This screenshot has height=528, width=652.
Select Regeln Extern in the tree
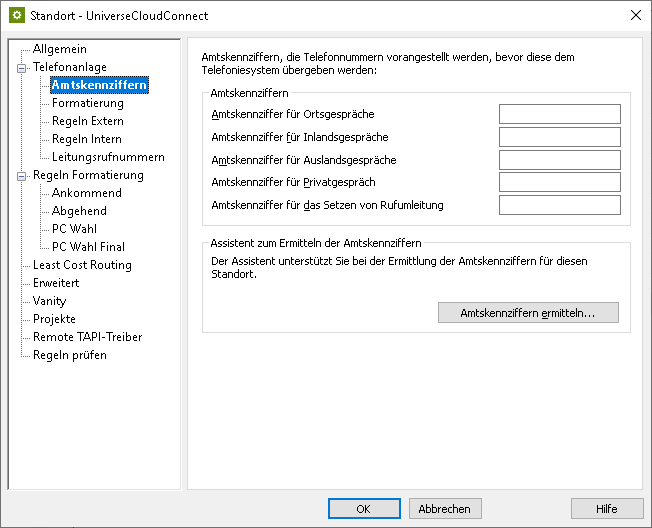[x=88, y=121]
